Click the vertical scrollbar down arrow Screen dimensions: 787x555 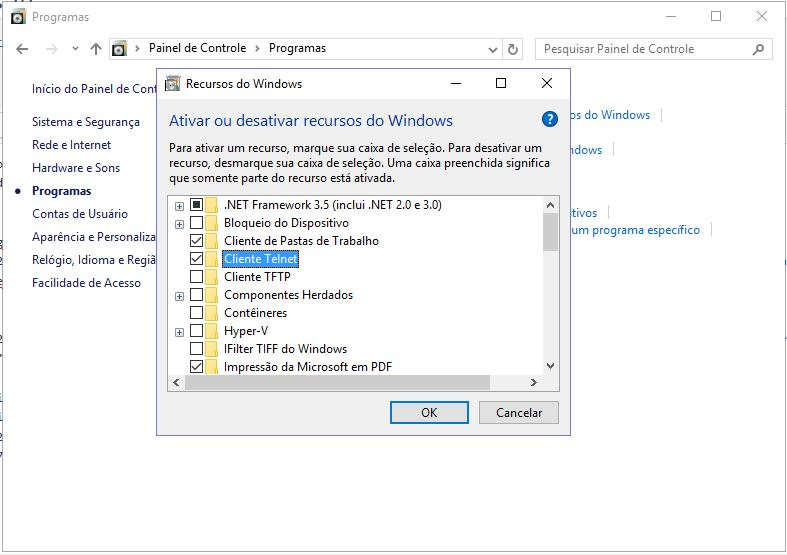click(x=550, y=366)
